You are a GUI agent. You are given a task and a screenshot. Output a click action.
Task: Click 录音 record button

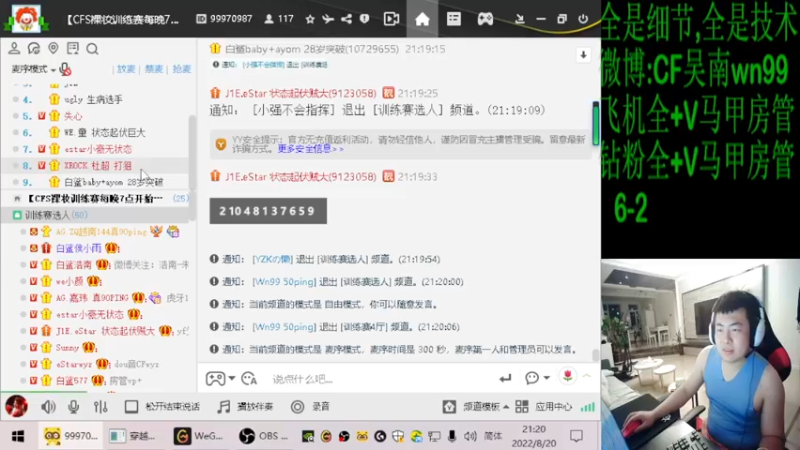(310, 407)
